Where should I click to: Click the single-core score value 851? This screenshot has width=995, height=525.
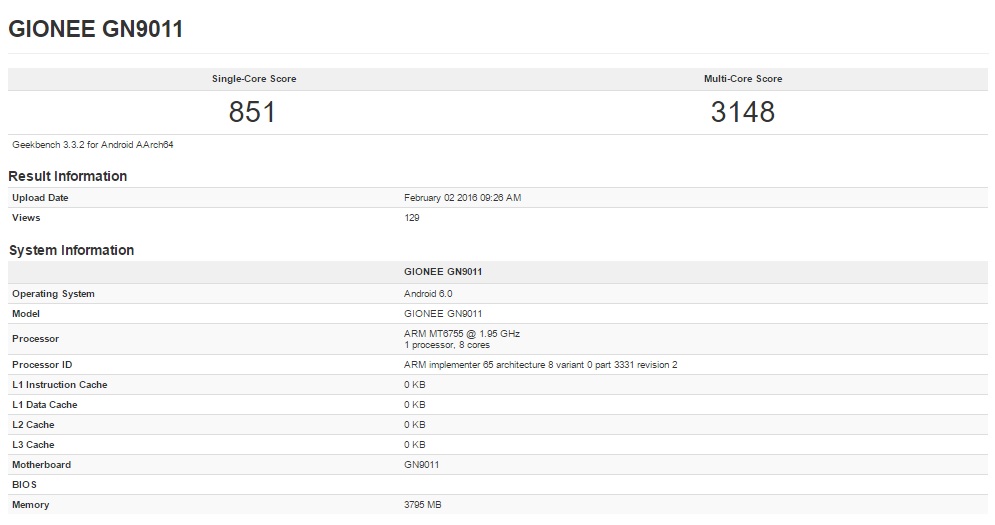[252, 112]
